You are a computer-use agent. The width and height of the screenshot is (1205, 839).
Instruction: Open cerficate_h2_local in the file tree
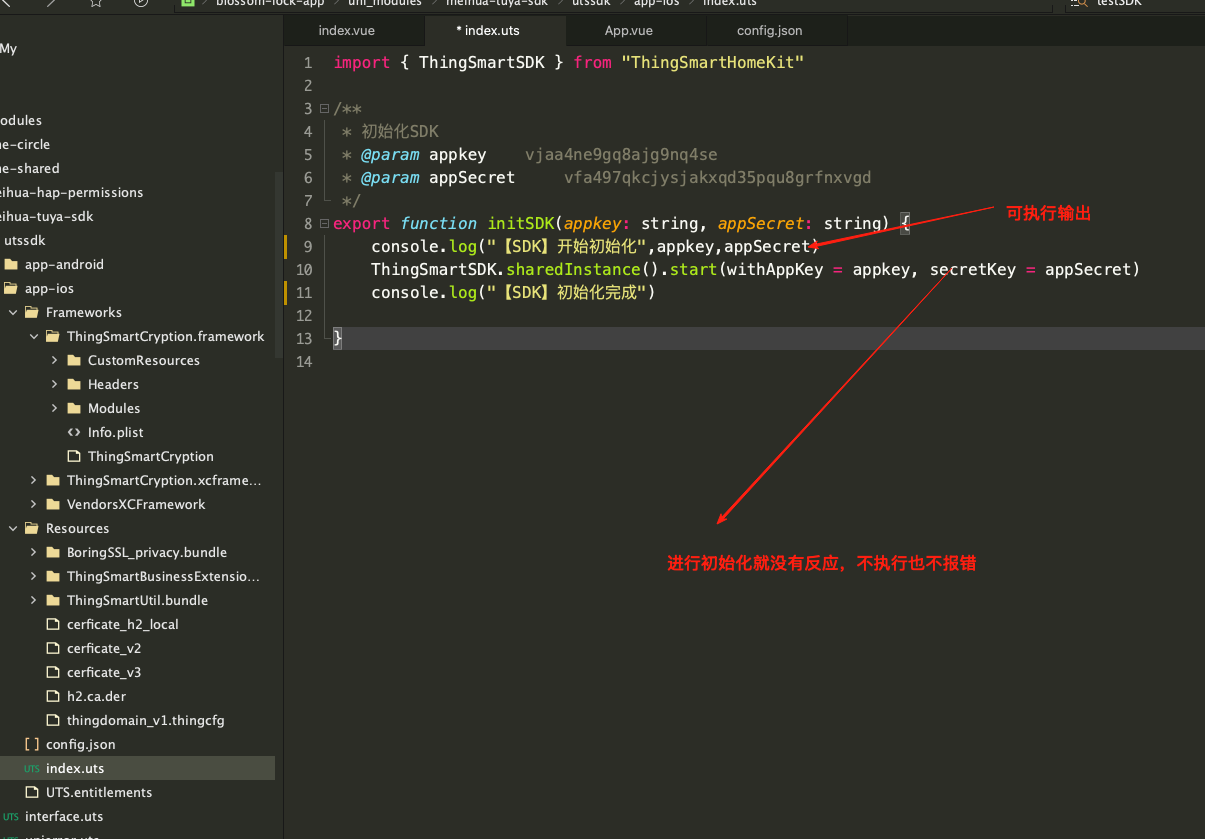(x=137, y=625)
